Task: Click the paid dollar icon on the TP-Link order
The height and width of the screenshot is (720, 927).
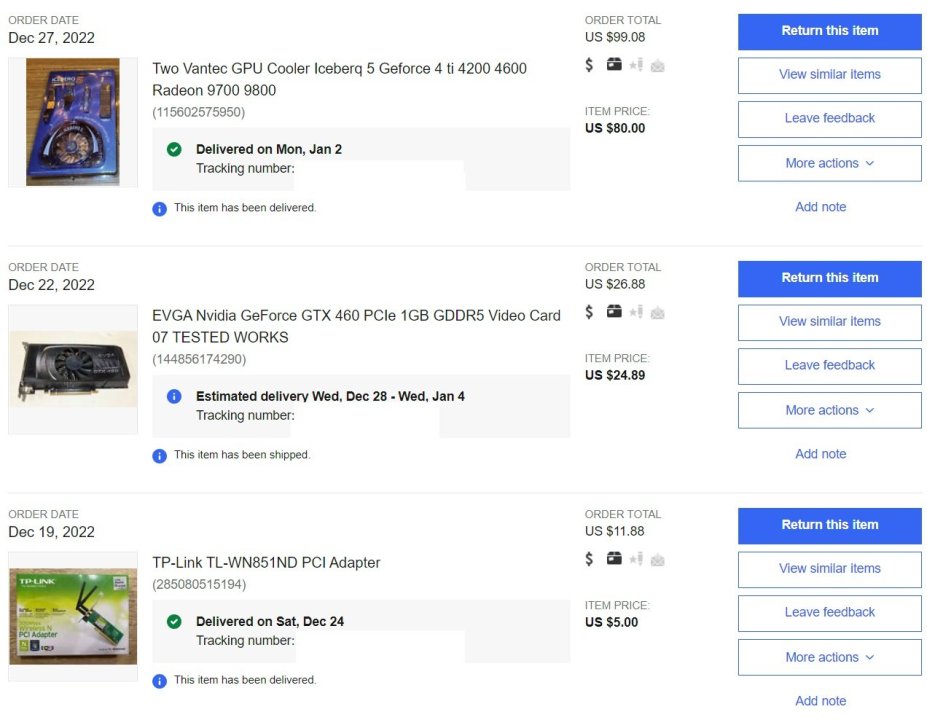Action: point(589,559)
